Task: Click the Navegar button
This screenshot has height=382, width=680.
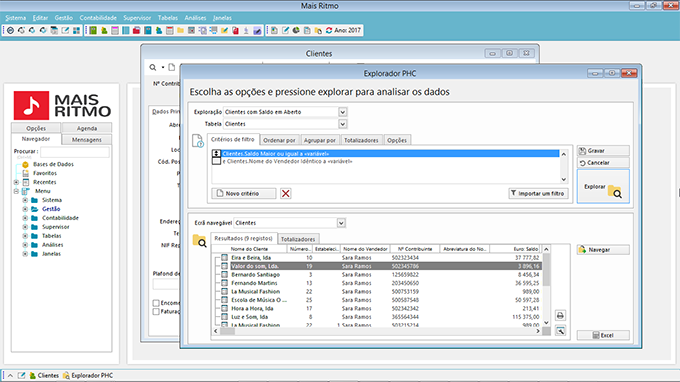Action: 603,250
